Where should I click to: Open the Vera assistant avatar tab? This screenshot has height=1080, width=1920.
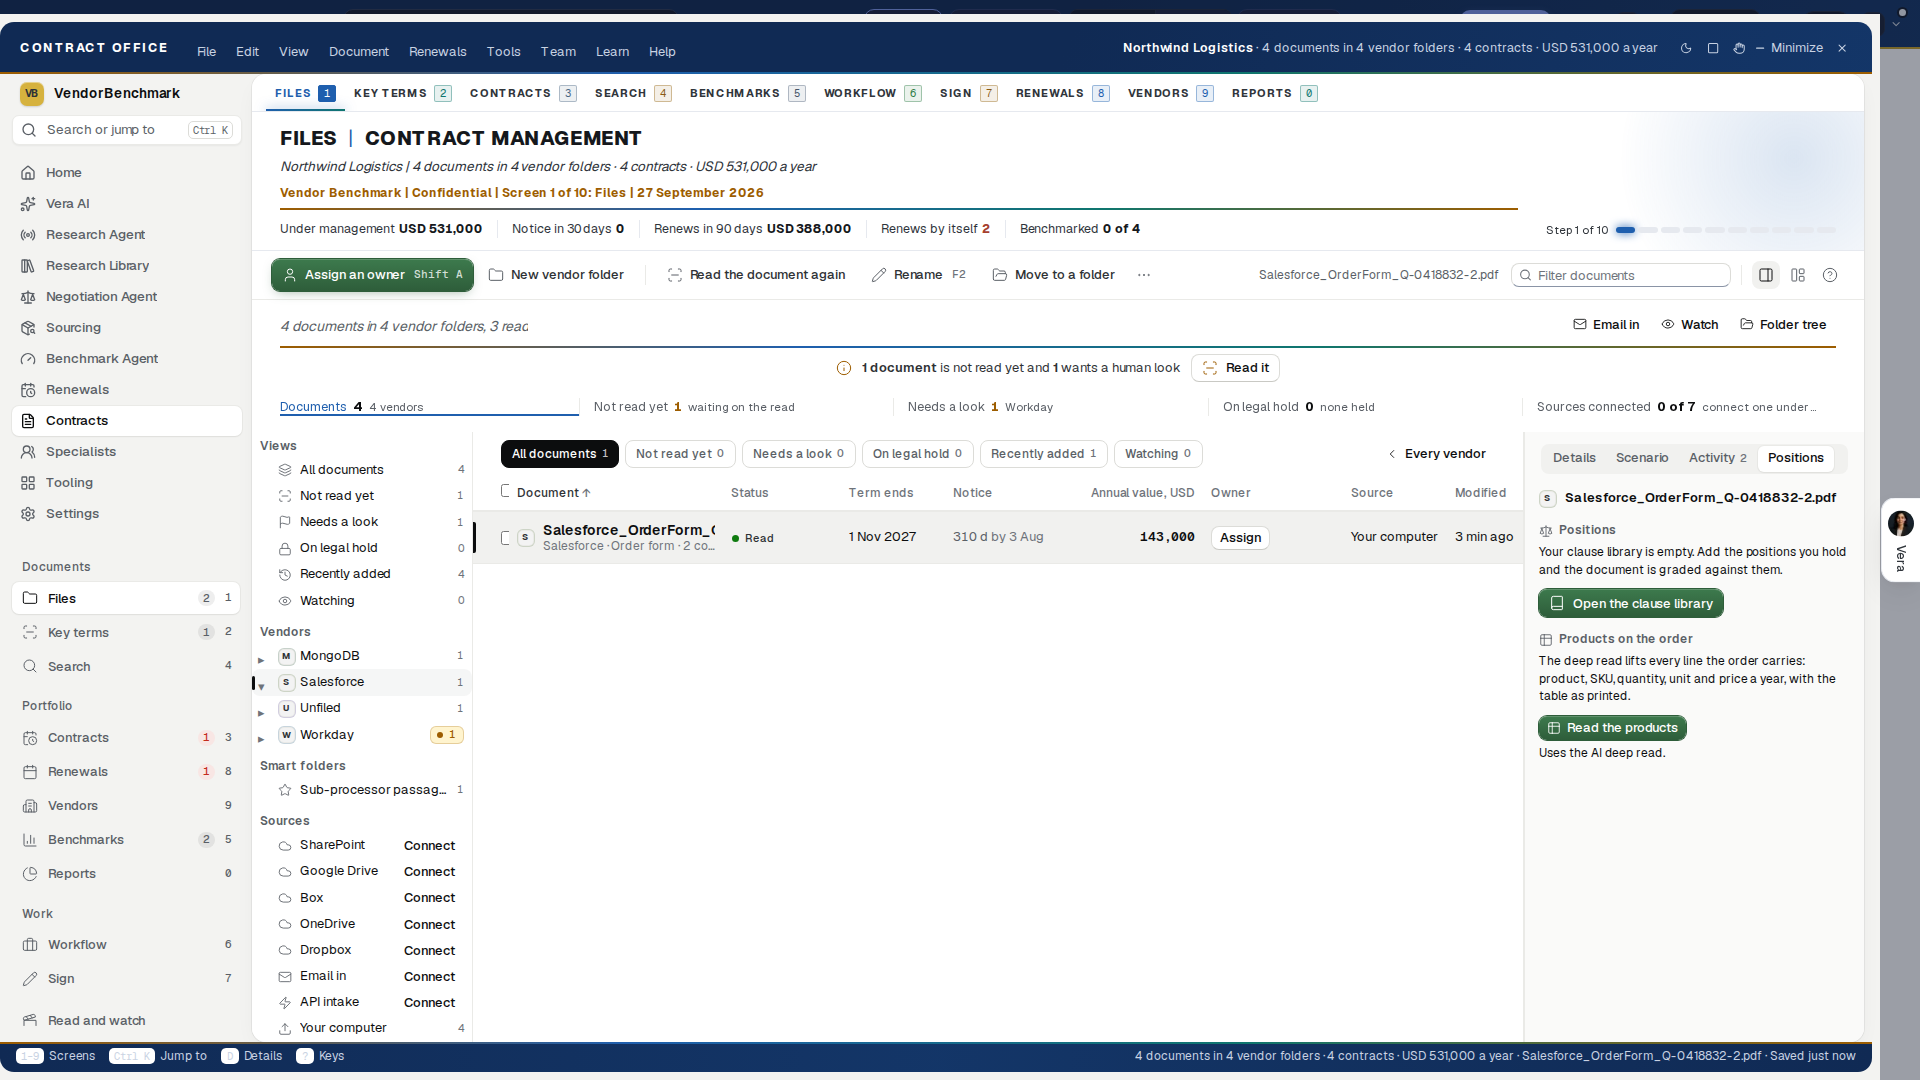(1900, 540)
